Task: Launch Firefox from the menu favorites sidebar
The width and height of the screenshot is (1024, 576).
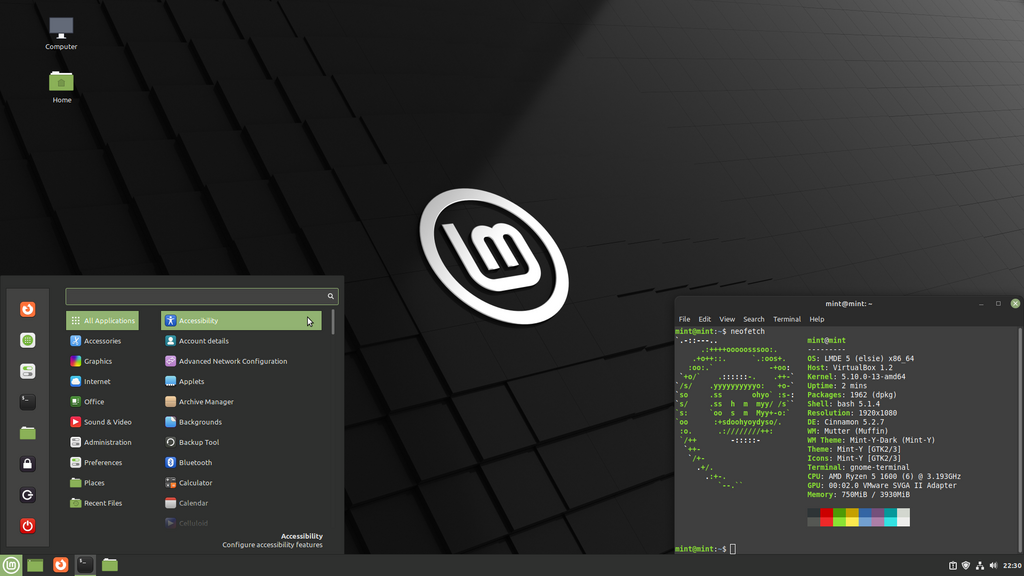Action: click(x=27, y=309)
